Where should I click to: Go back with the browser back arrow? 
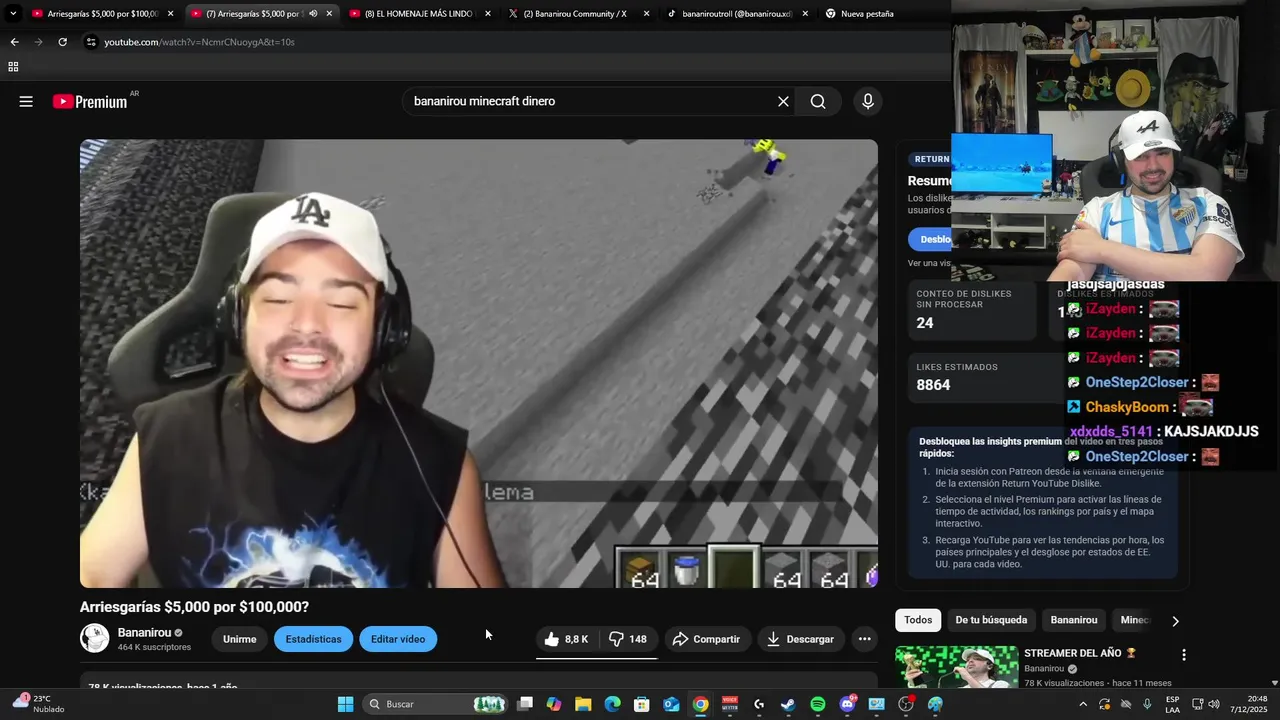pos(14,42)
